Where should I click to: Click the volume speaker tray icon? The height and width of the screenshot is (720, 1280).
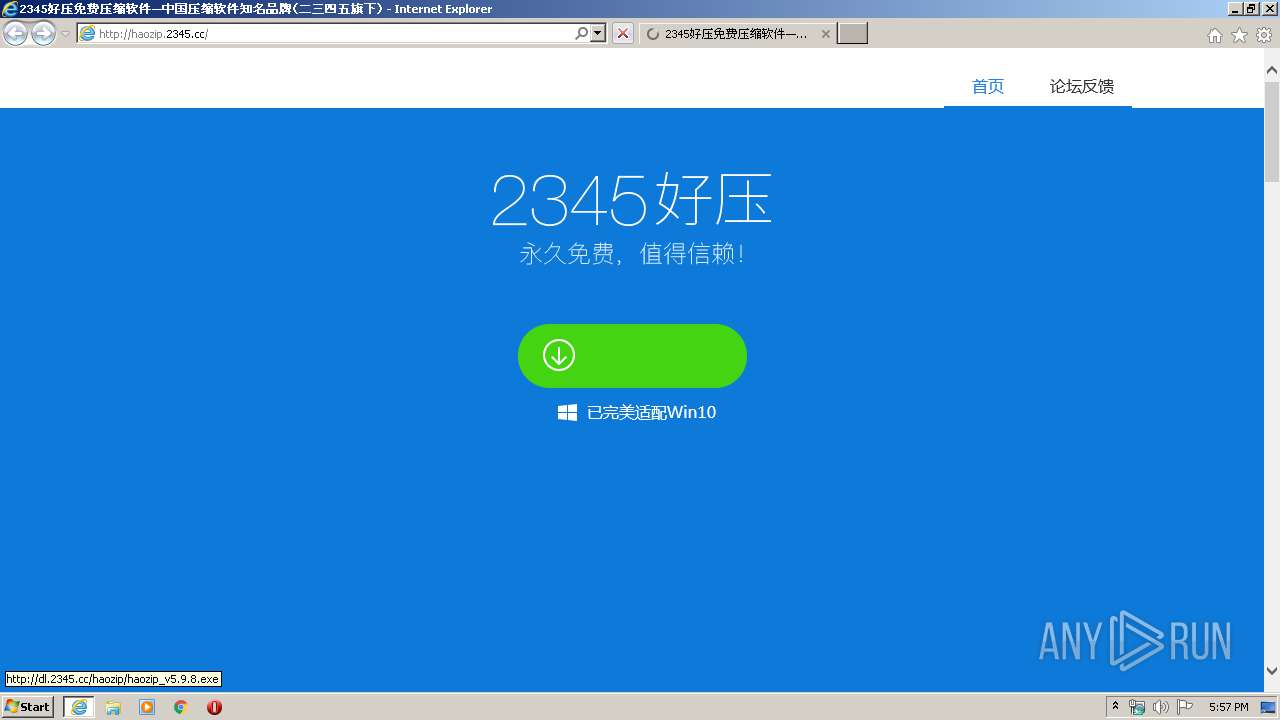click(x=1161, y=707)
